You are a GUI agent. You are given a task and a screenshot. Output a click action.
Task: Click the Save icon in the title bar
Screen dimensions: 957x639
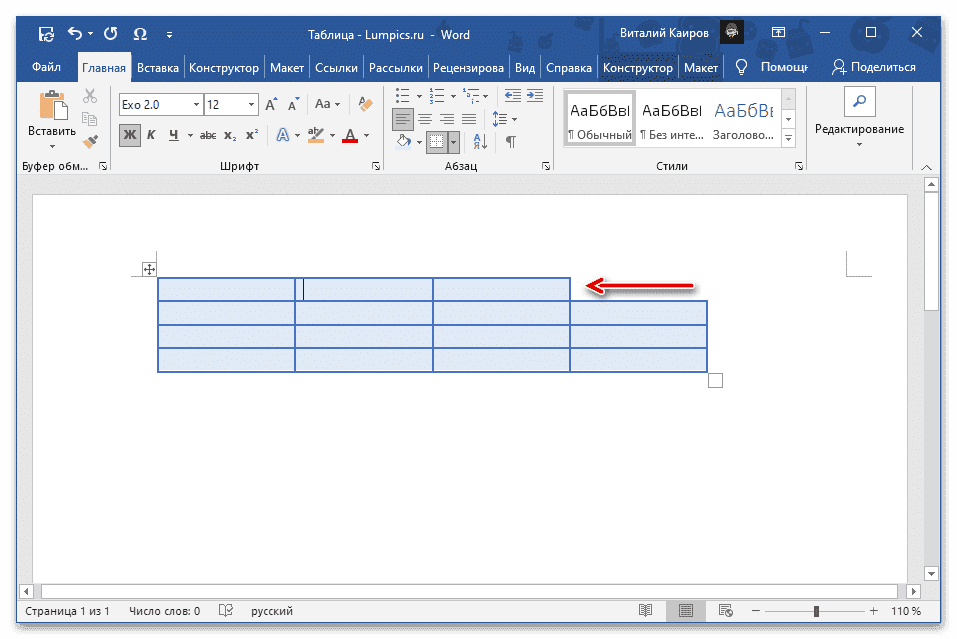point(46,35)
